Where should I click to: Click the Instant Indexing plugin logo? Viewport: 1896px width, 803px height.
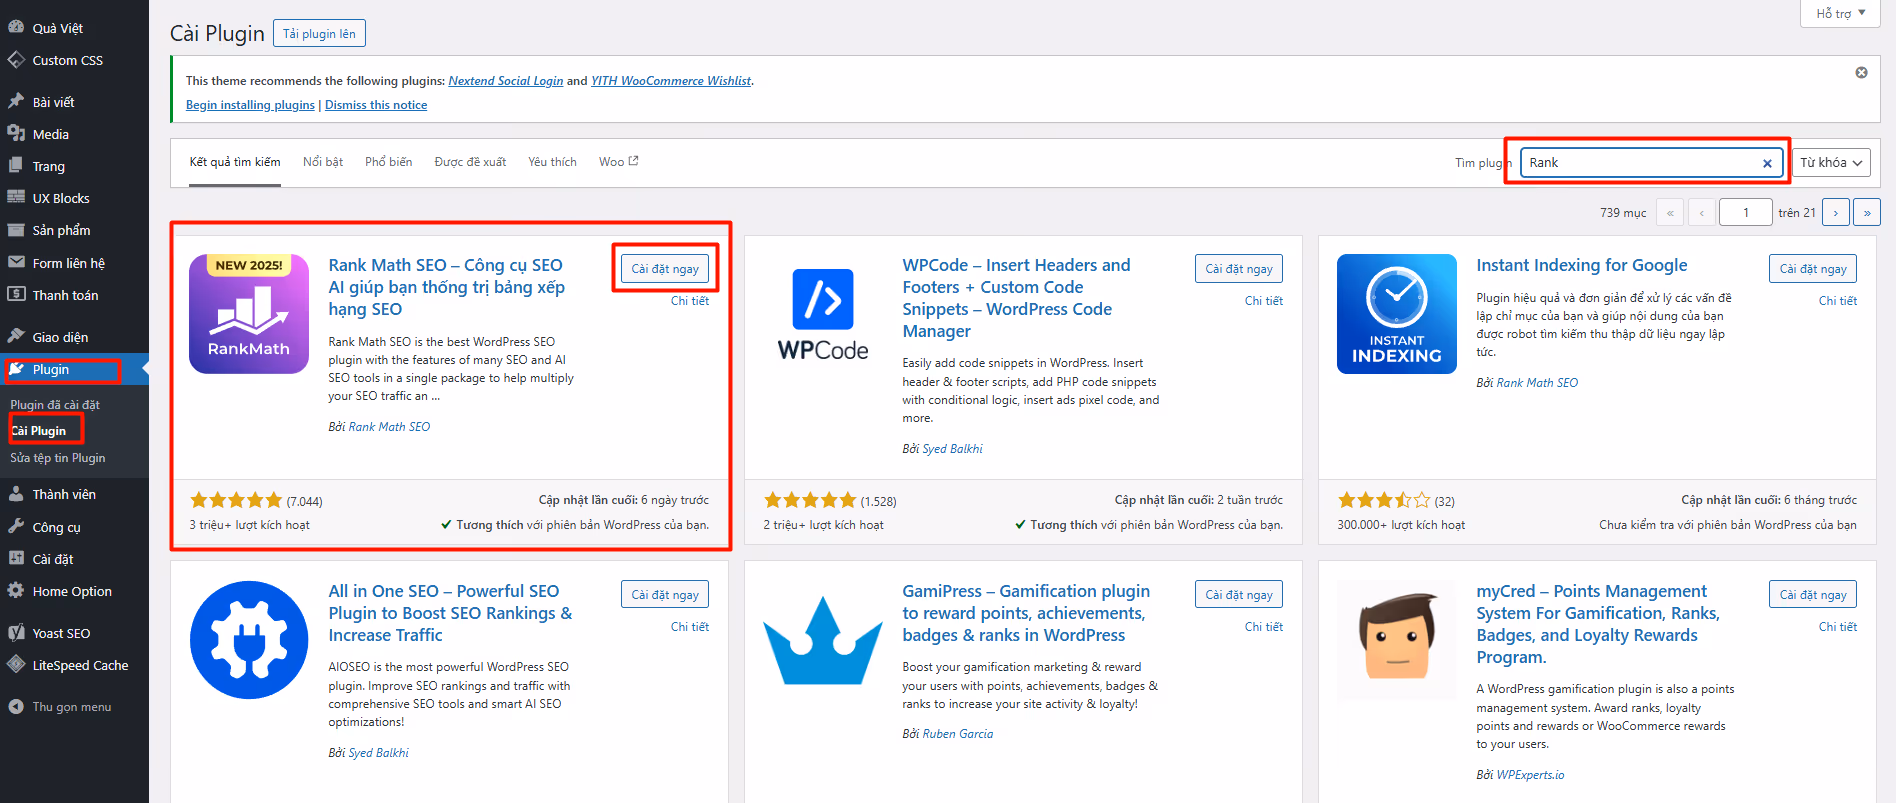point(1397,314)
